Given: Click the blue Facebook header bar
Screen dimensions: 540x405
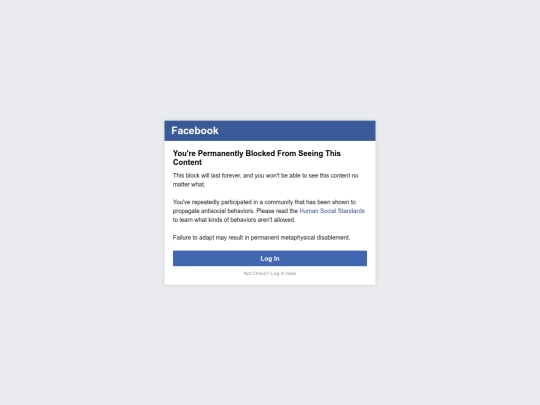Looking at the screenshot, I should coord(270,131).
